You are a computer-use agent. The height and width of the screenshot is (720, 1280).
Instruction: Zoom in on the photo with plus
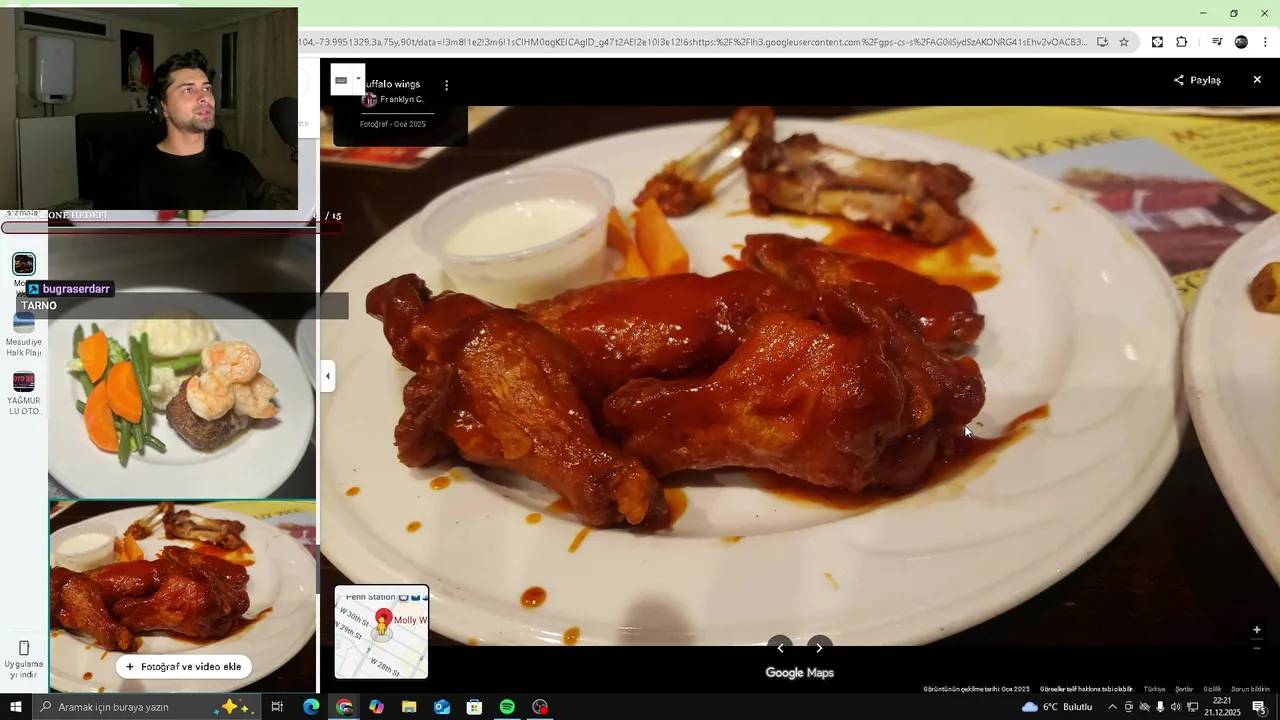point(1257,630)
